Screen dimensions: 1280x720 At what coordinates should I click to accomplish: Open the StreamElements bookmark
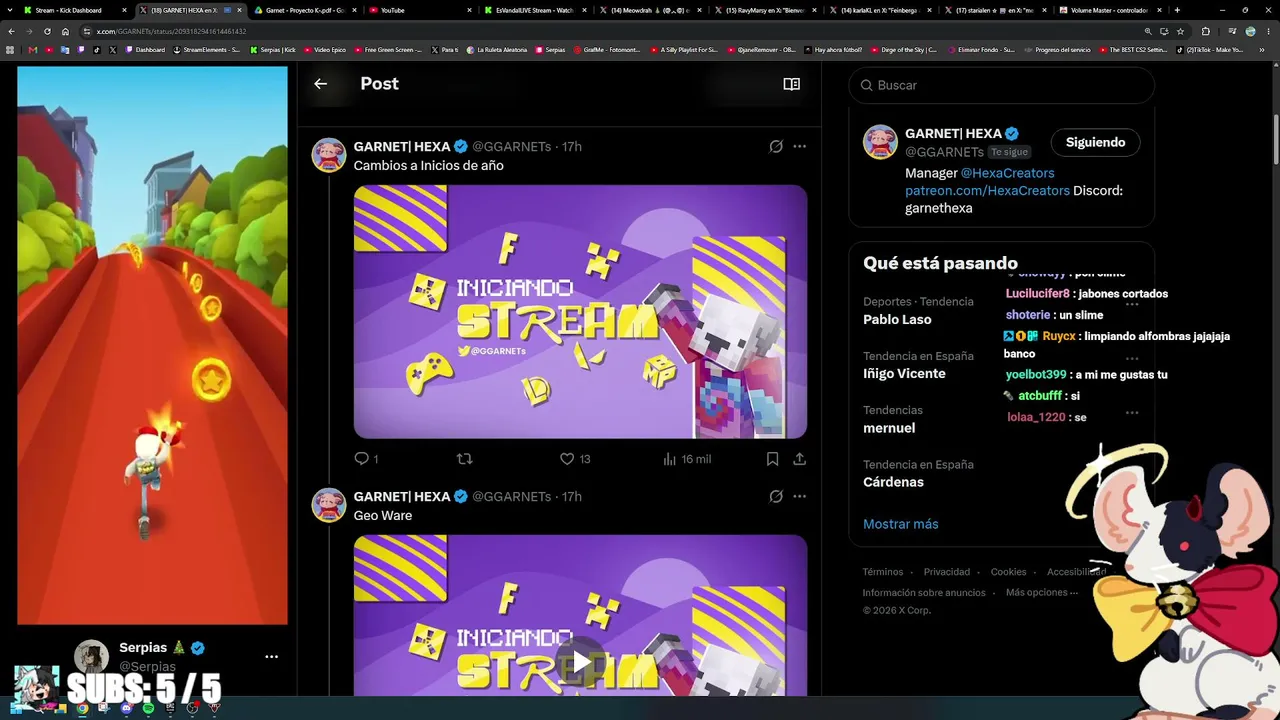tap(207, 49)
